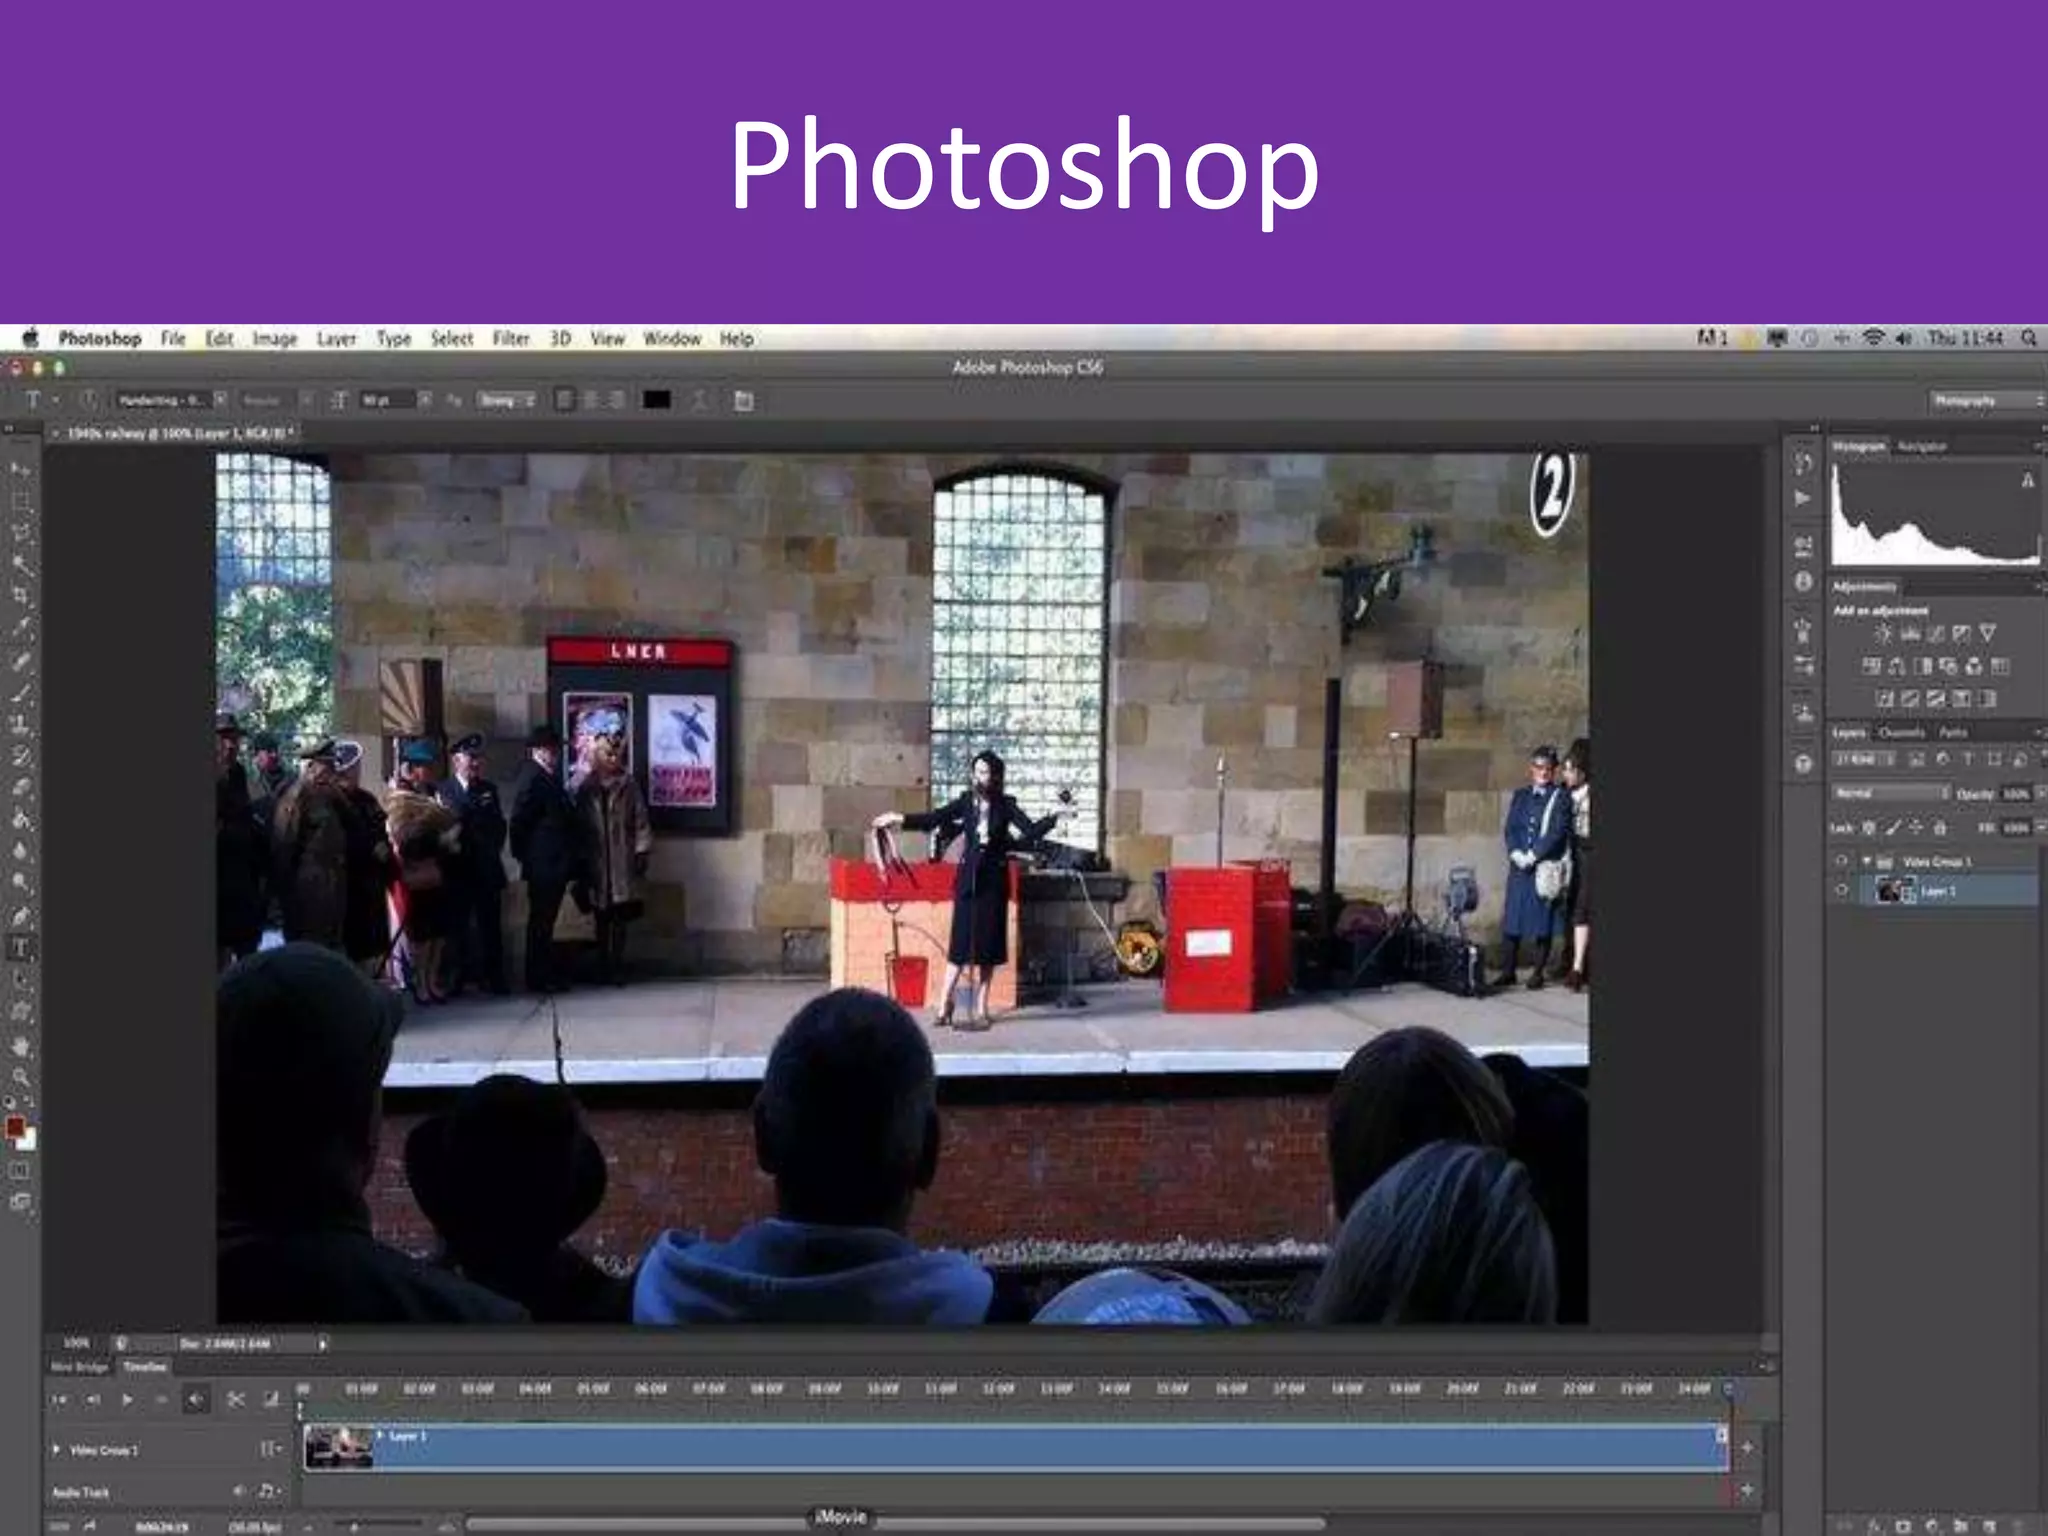Click the split at playhead scissors icon
2048x1536 pixels.
point(236,1399)
